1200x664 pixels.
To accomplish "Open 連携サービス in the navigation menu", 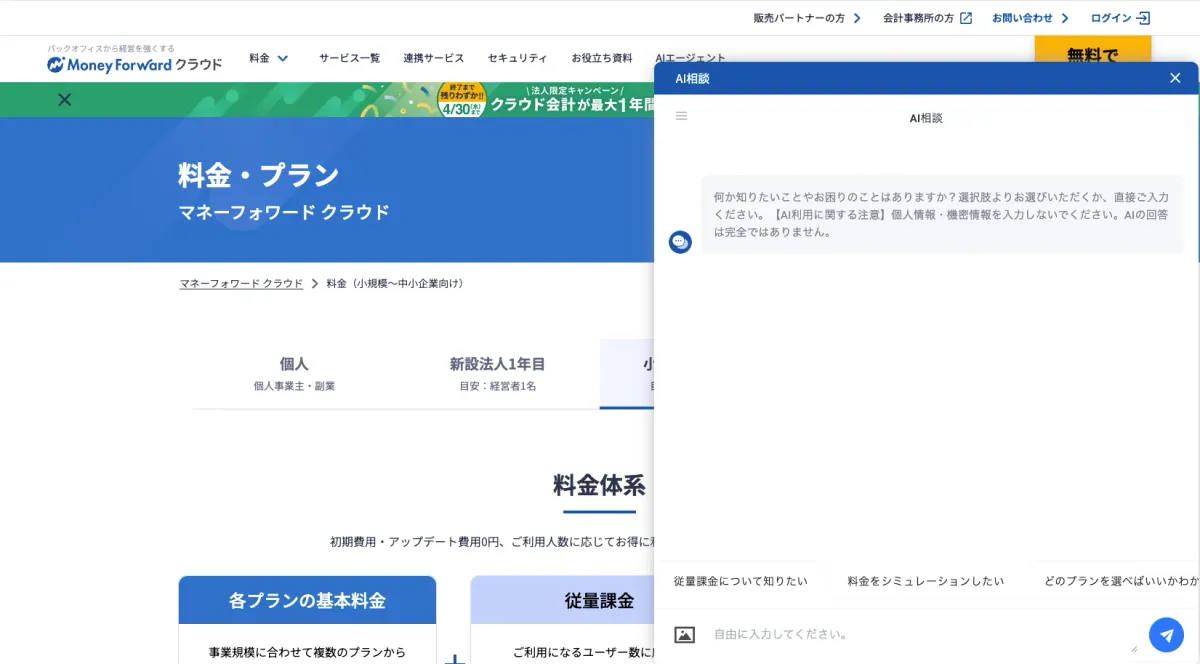I will [x=434, y=58].
